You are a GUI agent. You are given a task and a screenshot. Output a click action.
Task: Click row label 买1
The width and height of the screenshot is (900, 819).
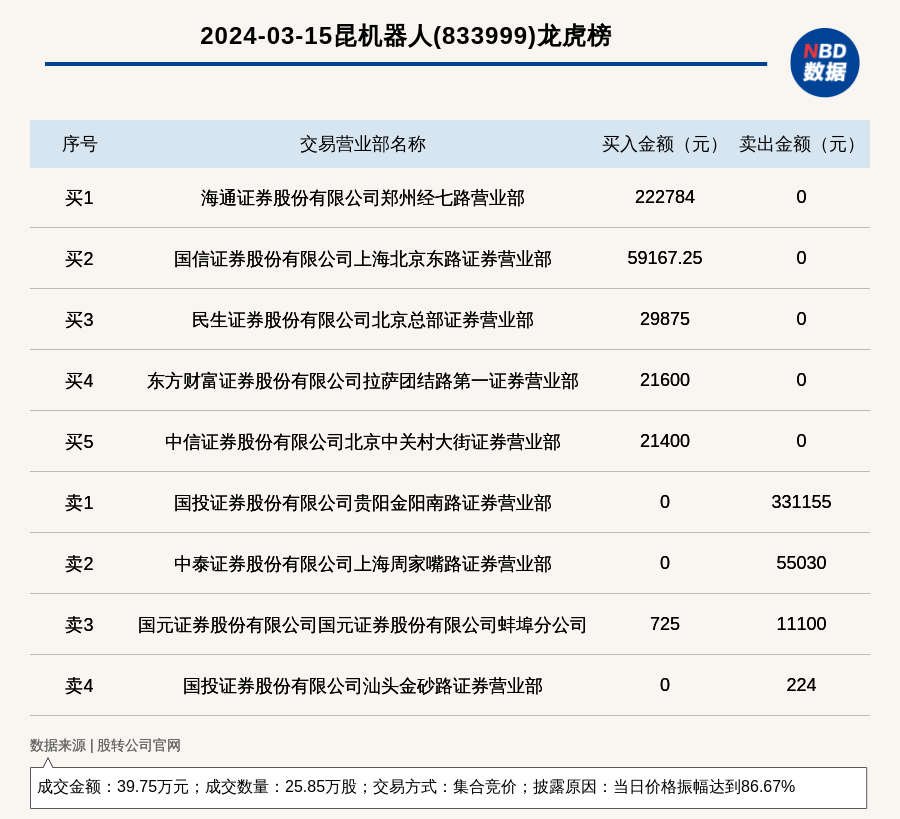(x=79, y=198)
